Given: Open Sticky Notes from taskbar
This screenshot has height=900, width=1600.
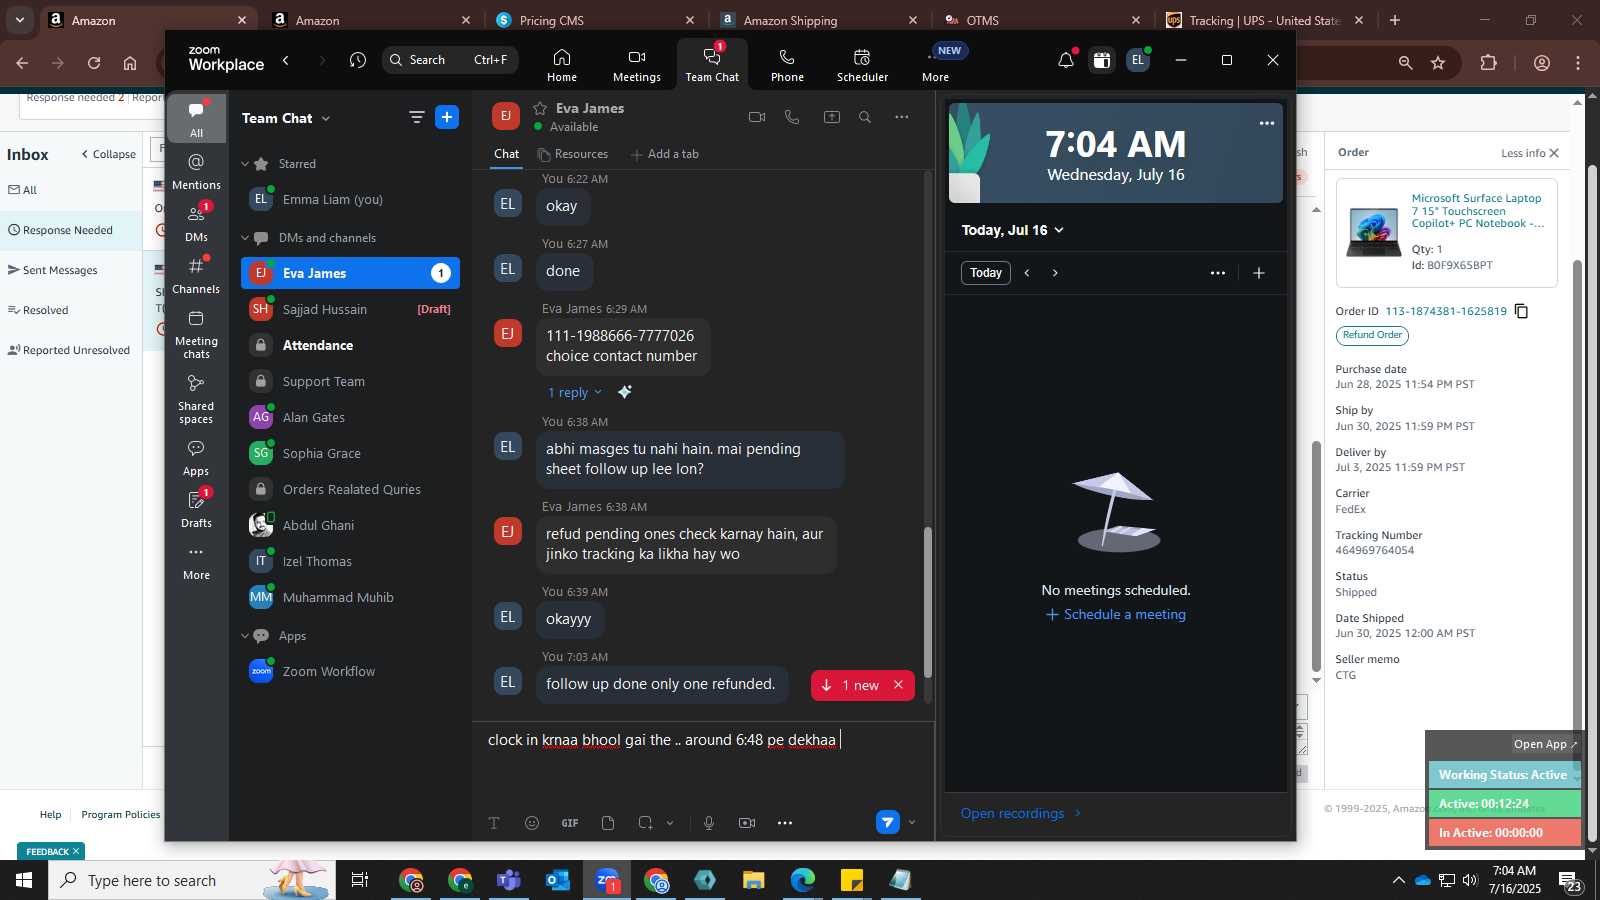Looking at the screenshot, I should [x=852, y=880].
